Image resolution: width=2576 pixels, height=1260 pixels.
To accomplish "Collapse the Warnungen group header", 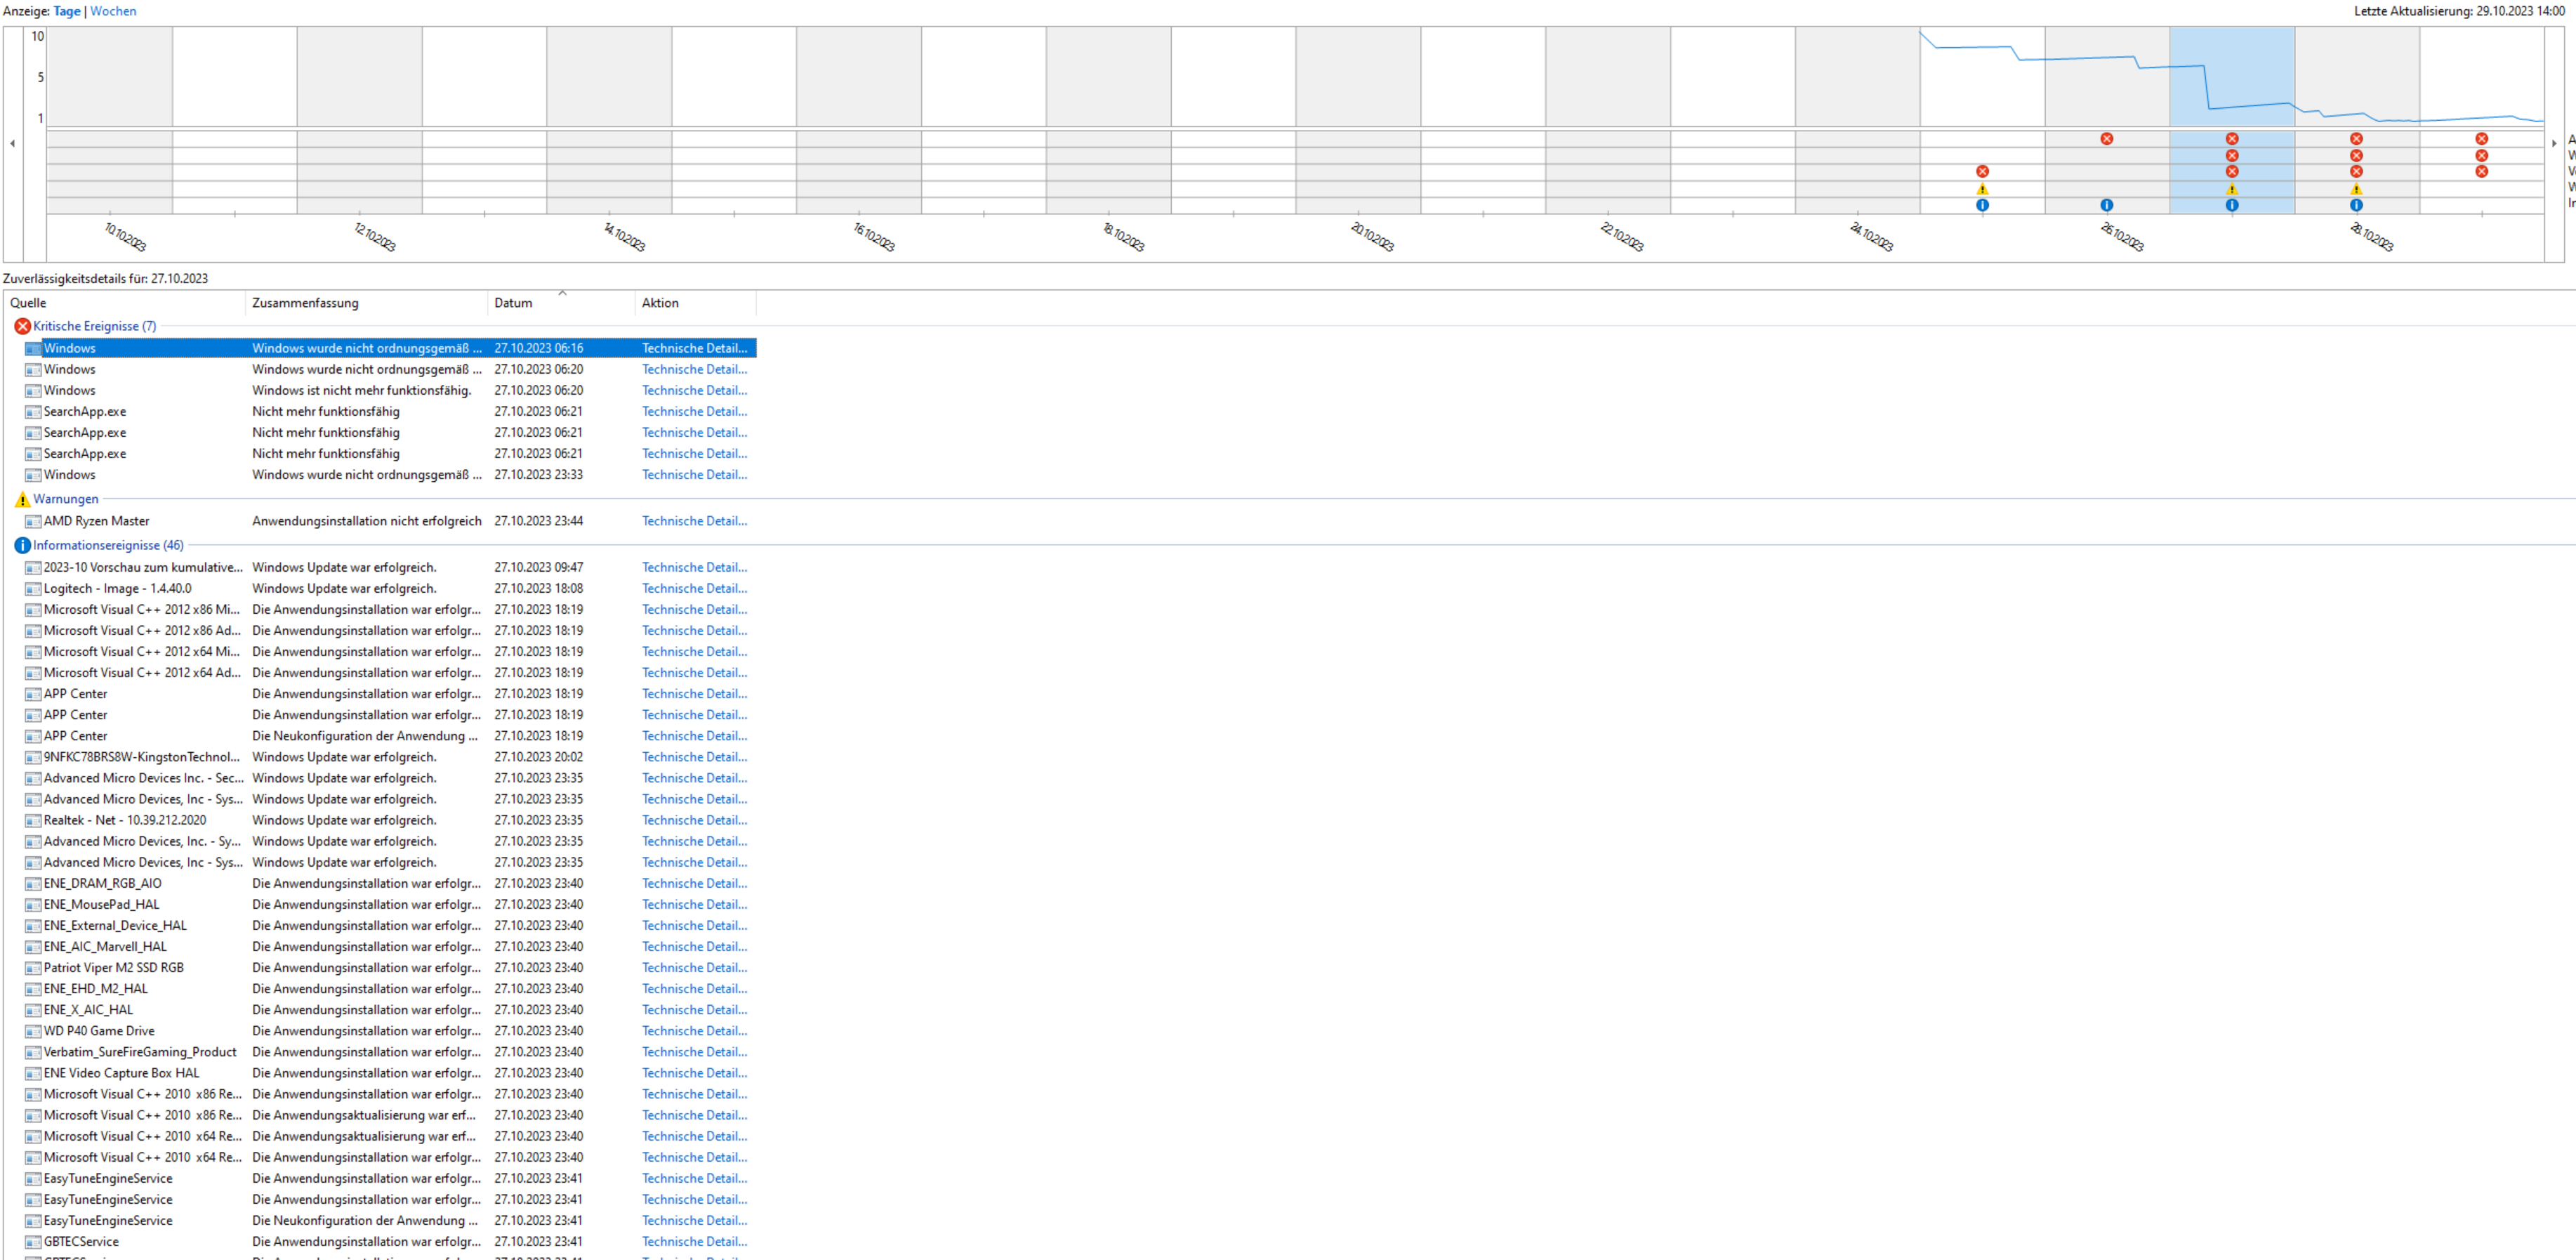I will pyautogui.click(x=66, y=499).
